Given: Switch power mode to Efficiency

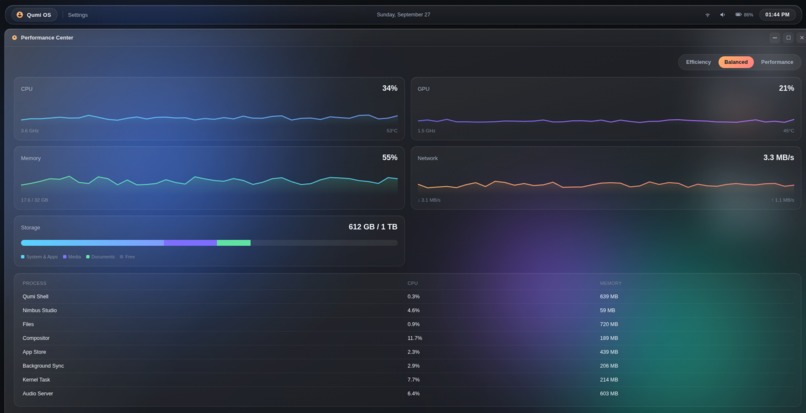Looking at the screenshot, I should coord(698,62).
